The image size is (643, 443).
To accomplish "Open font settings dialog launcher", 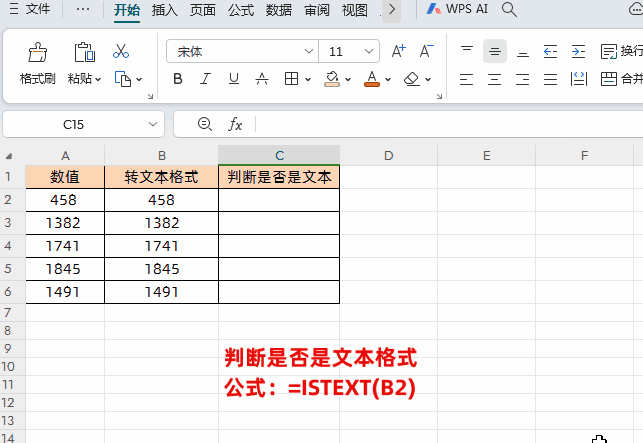I will pos(439,96).
